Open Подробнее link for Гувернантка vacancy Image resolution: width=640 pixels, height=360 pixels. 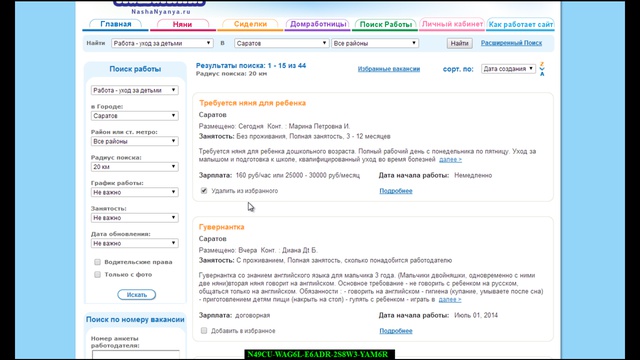pyautogui.click(x=396, y=331)
